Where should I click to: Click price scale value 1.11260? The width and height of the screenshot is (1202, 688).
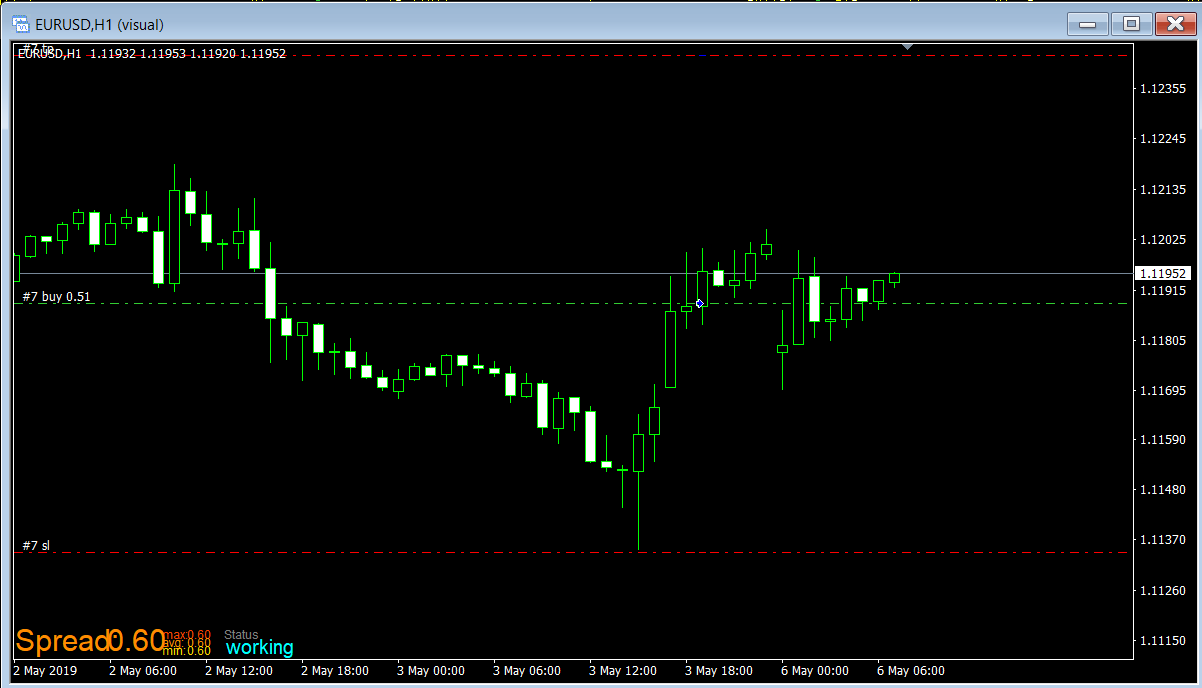click(1163, 591)
